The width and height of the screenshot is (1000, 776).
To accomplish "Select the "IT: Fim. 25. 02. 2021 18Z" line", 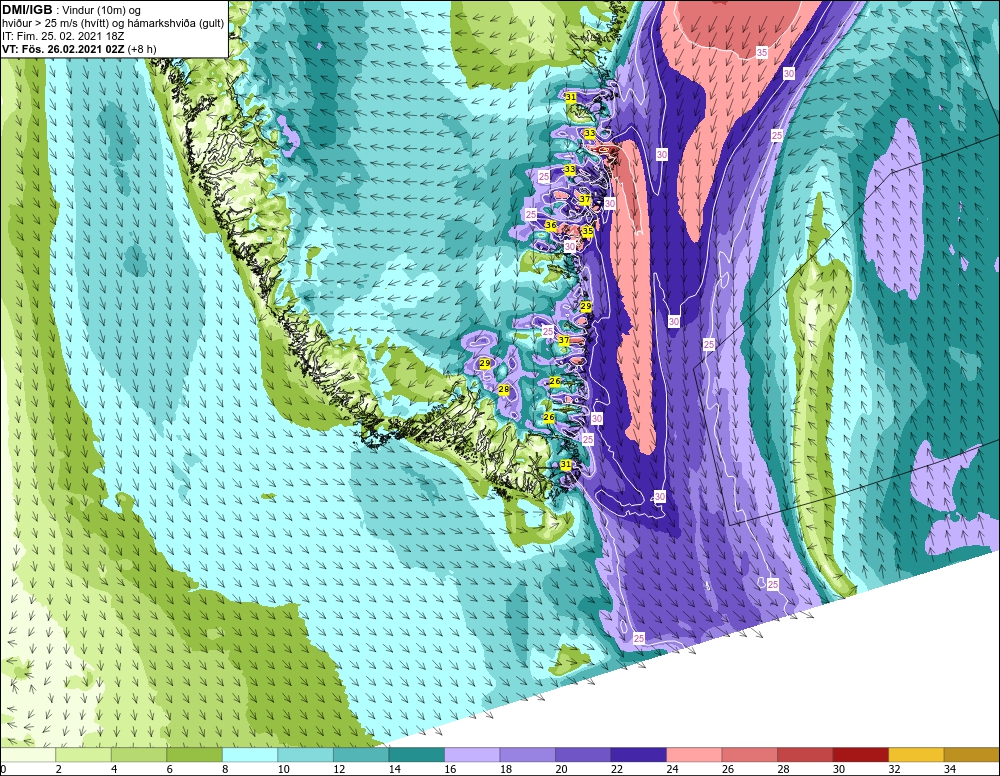I will pos(63,36).
